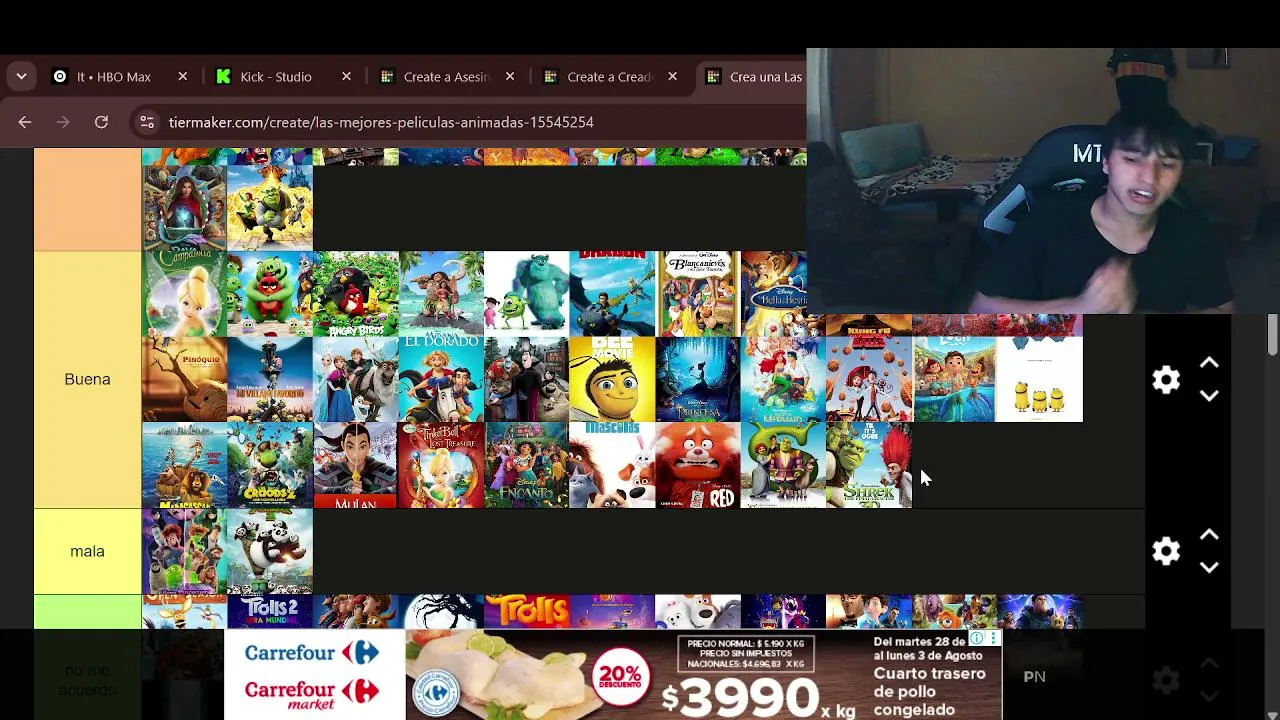Go back to the previous page
This screenshot has height=720, width=1280.
pyautogui.click(x=25, y=122)
